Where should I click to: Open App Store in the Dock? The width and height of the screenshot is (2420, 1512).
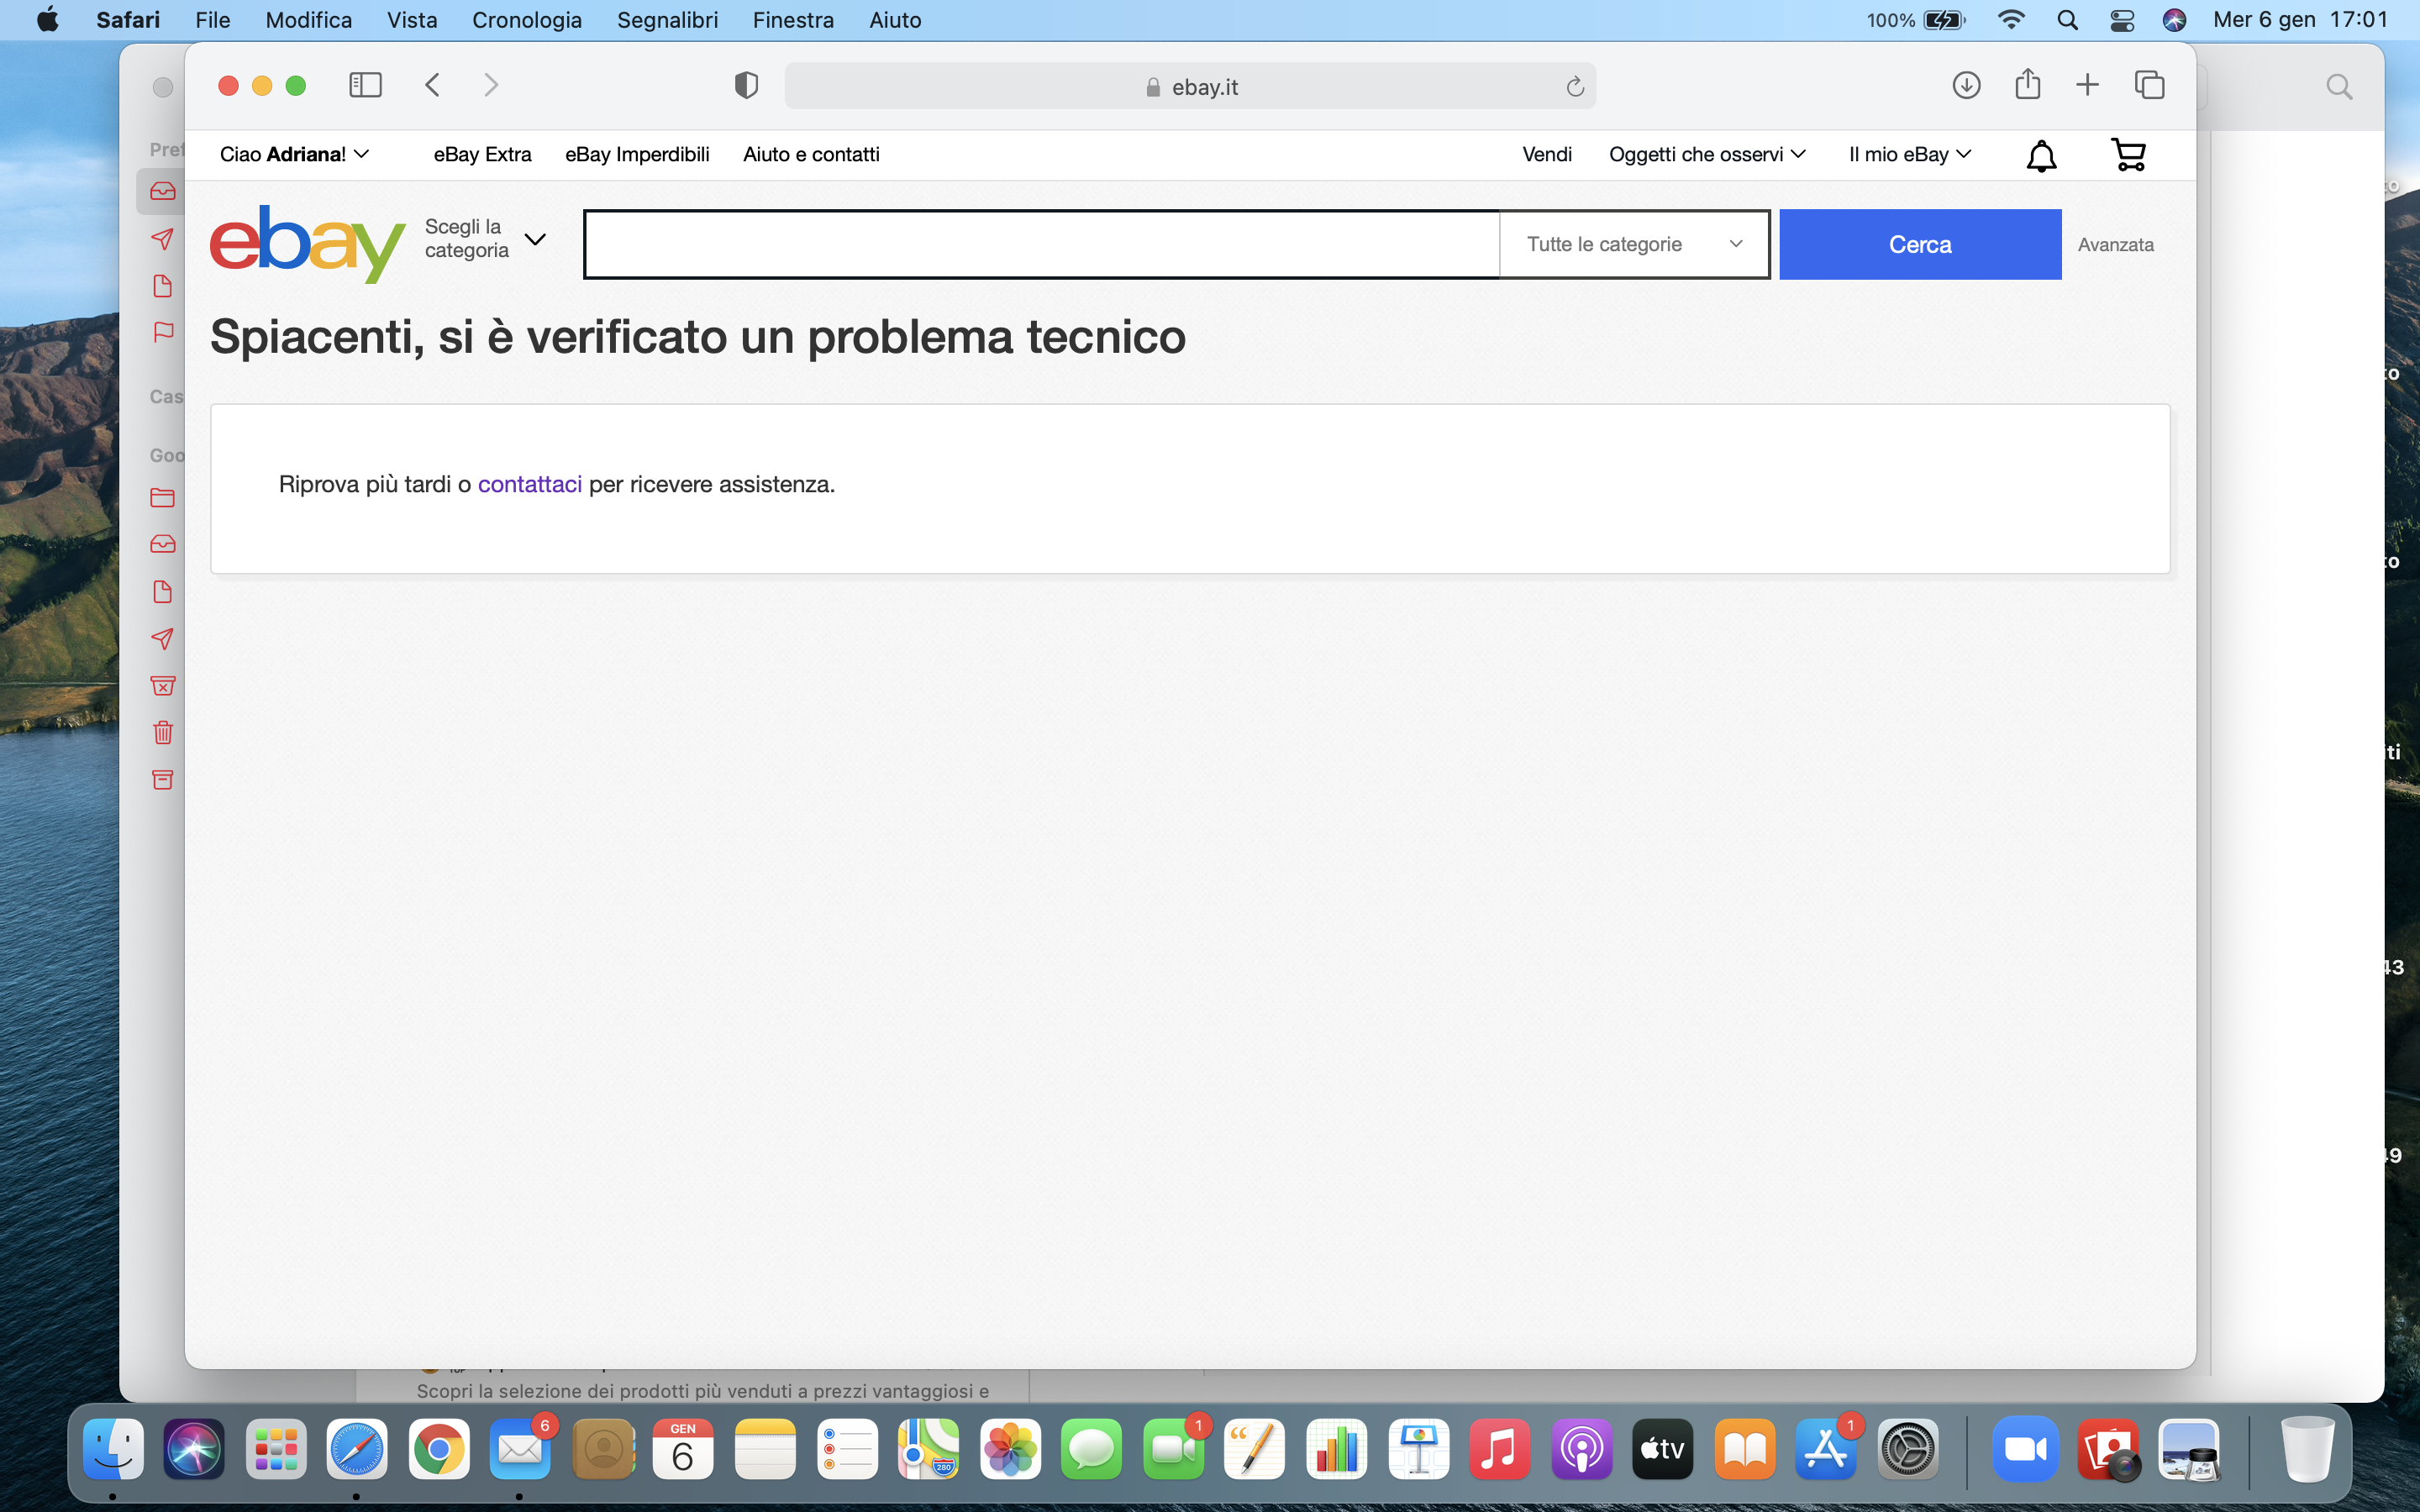[1826, 1449]
